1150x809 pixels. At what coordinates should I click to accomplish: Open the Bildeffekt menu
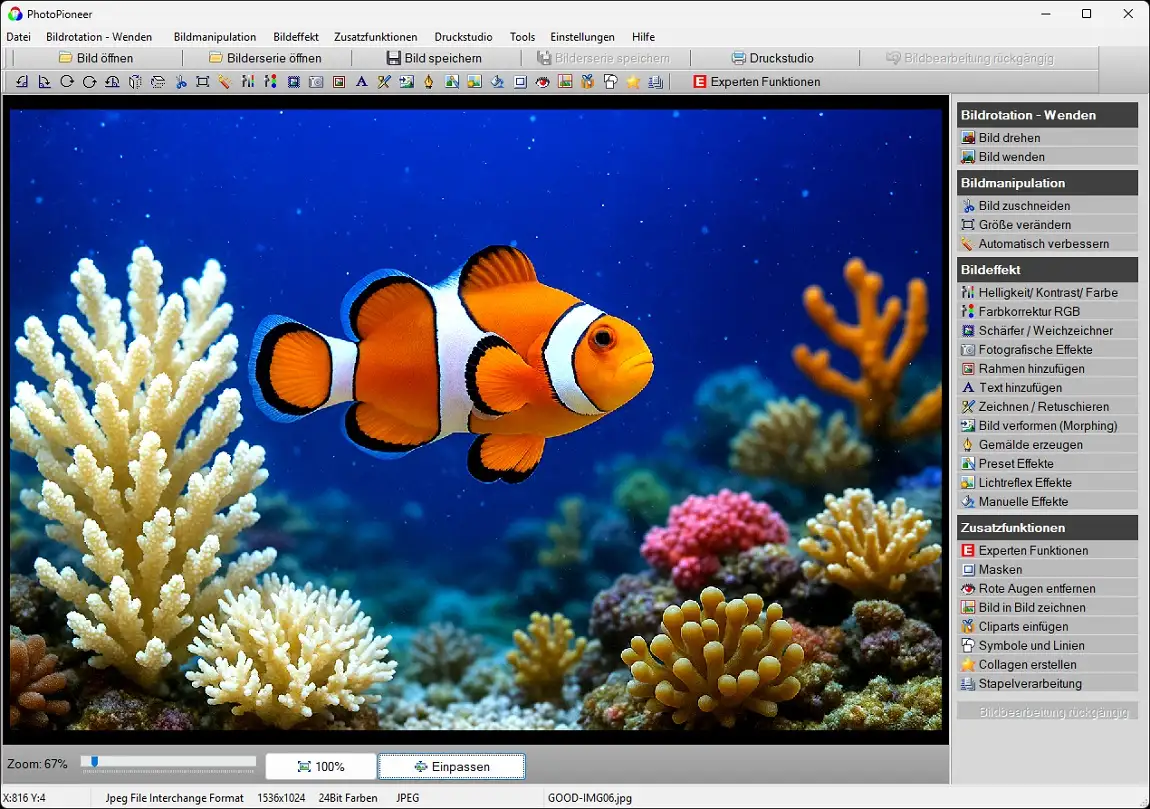coord(295,37)
